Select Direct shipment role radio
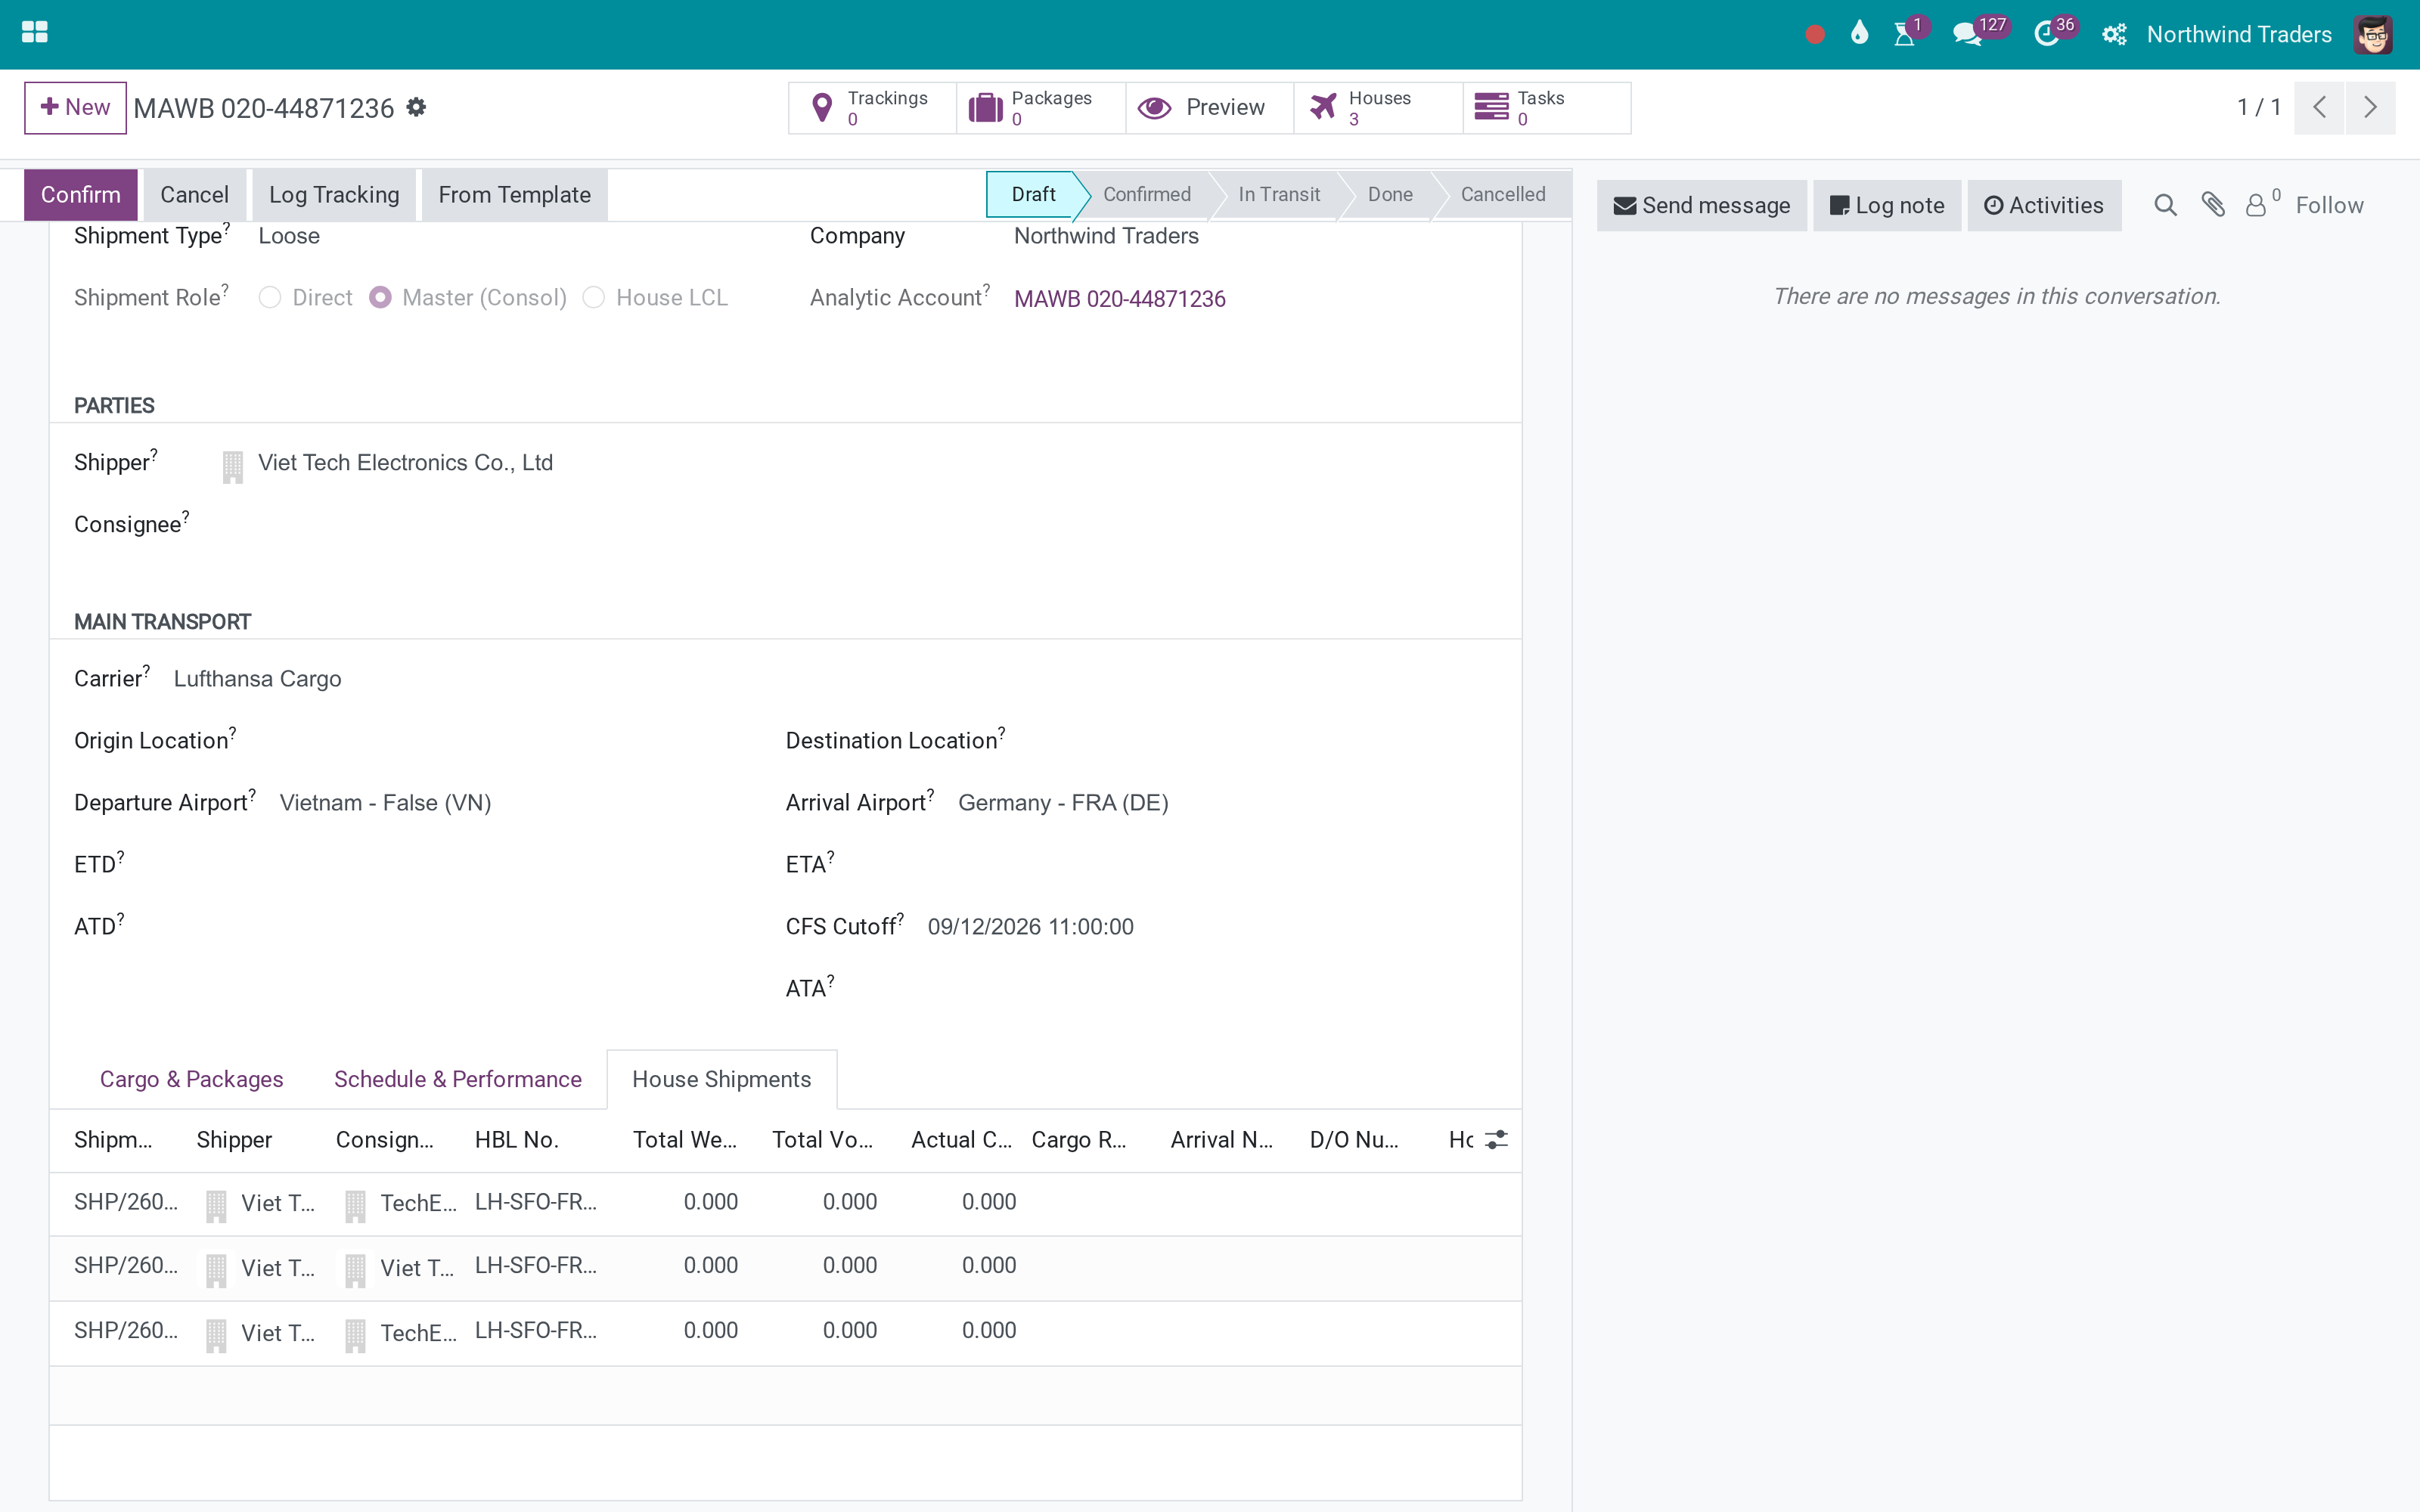2420x1512 pixels. 270,298
